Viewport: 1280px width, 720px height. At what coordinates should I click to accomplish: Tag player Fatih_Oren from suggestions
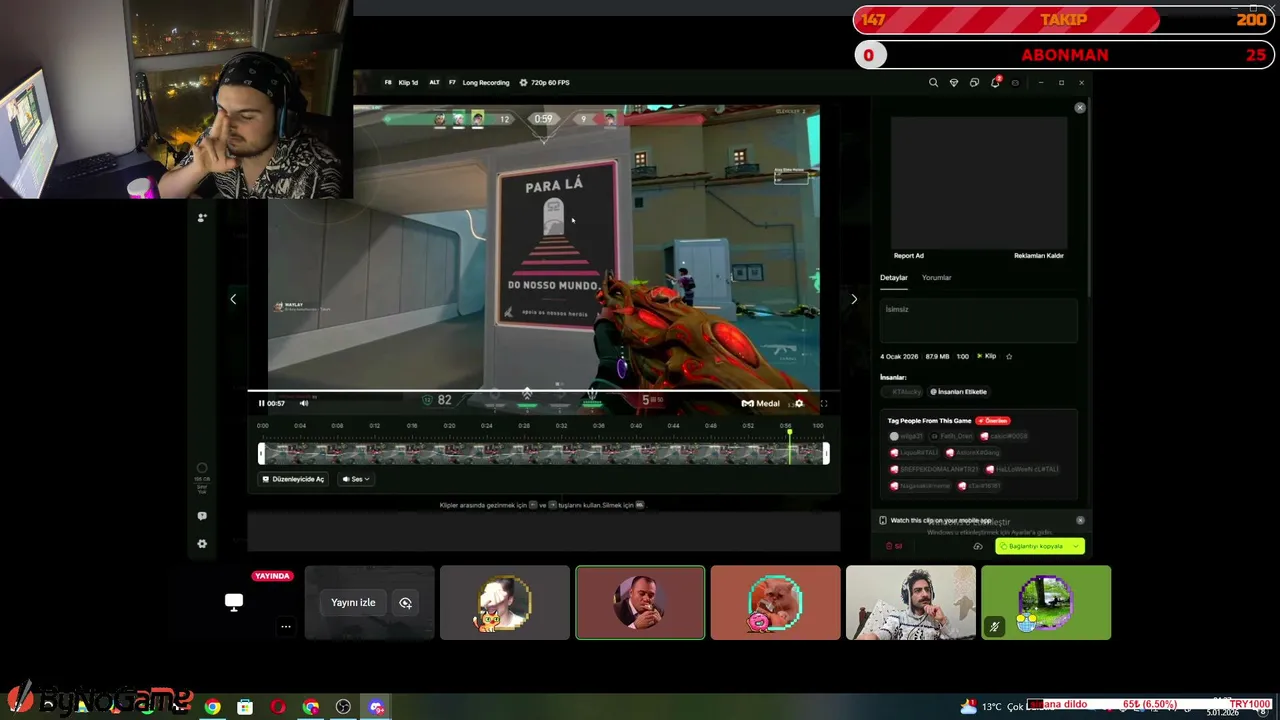point(953,436)
